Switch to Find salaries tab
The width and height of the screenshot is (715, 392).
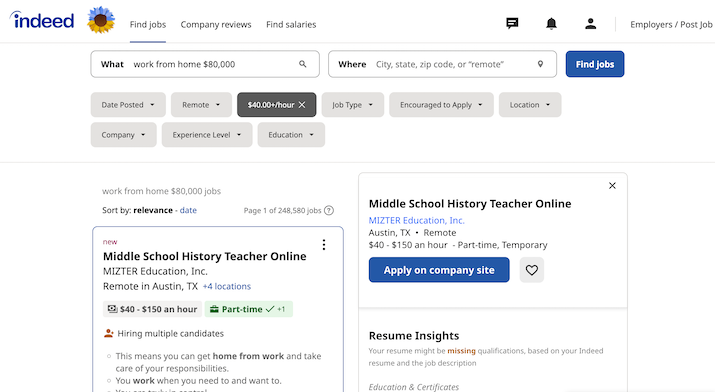click(x=291, y=25)
